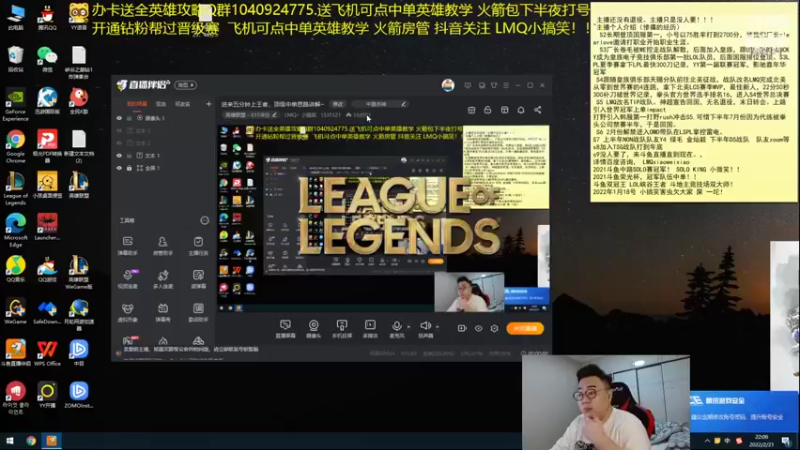Screen dimensions: 800x450
Task: Click the orange 关闭直播 button
Action: click(525, 329)
